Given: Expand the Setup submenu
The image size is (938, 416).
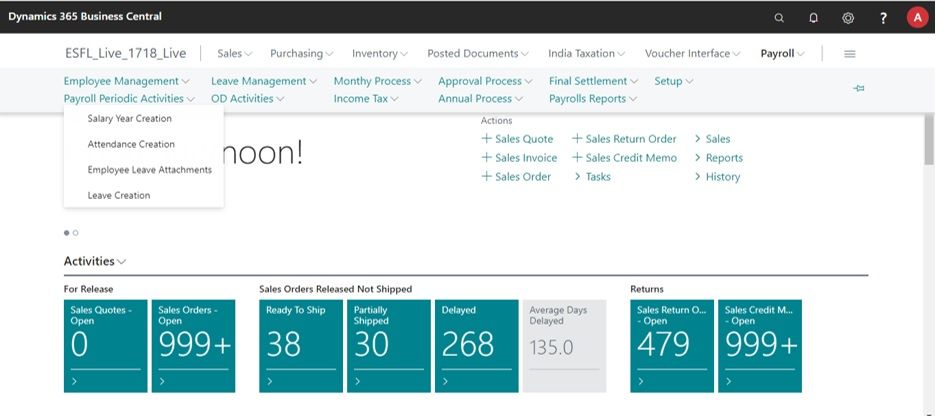Looking at the screenshot, I should pos(674,81).
